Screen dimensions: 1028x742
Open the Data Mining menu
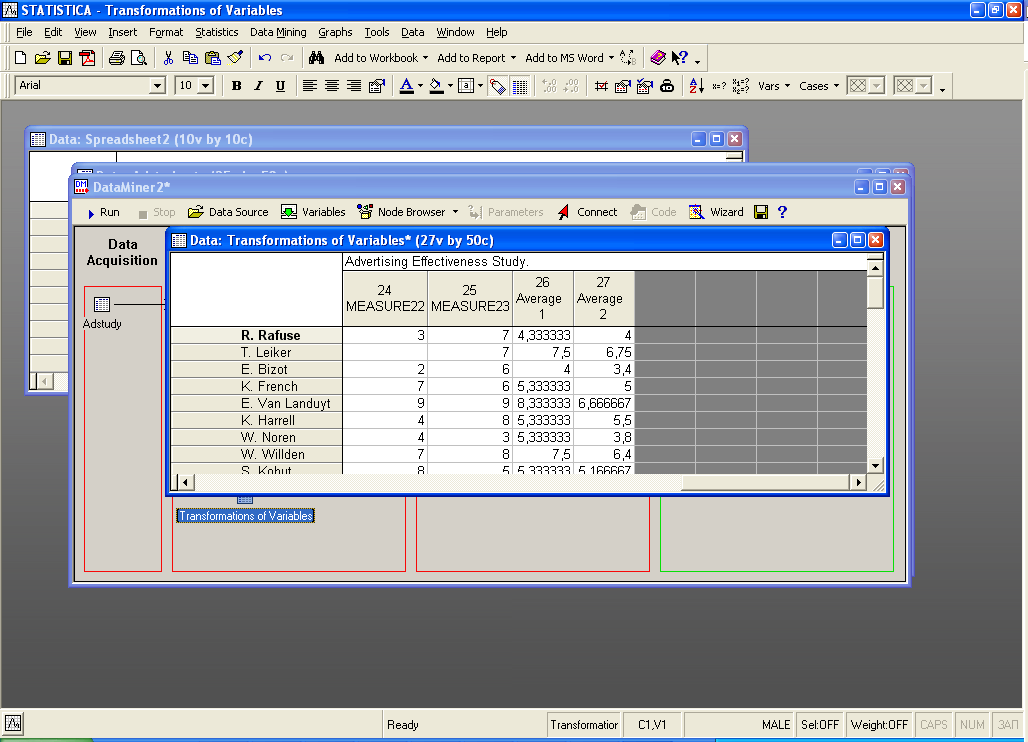(278, 32)
